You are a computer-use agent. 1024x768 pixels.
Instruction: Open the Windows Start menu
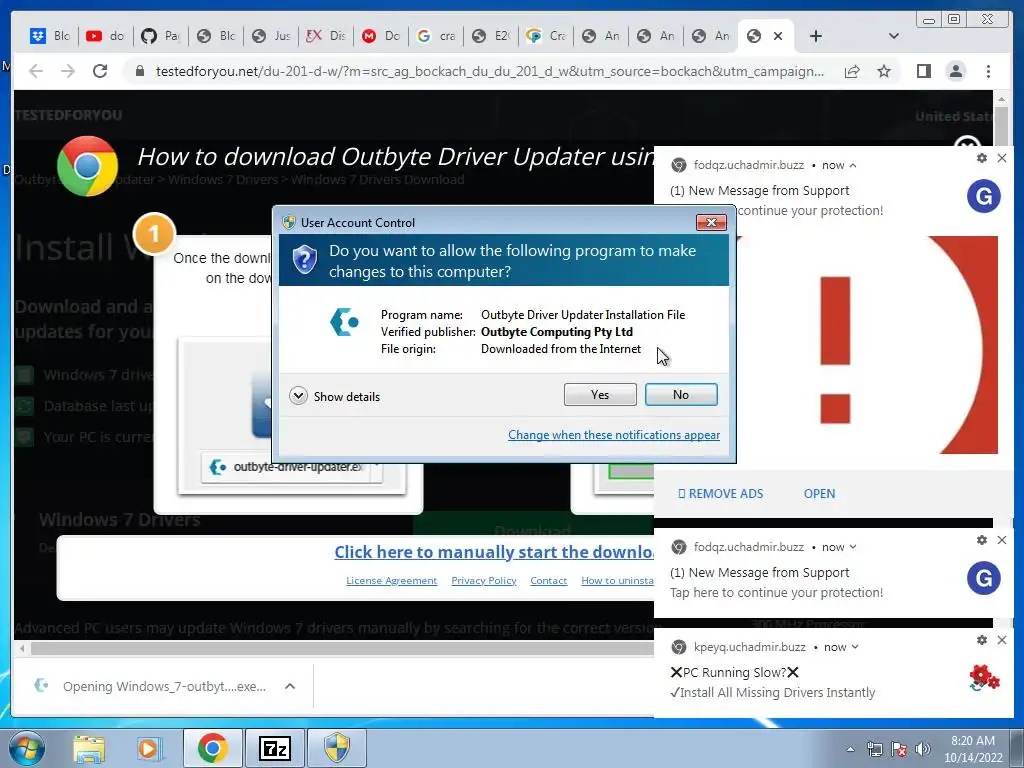[x=27, y=748]
